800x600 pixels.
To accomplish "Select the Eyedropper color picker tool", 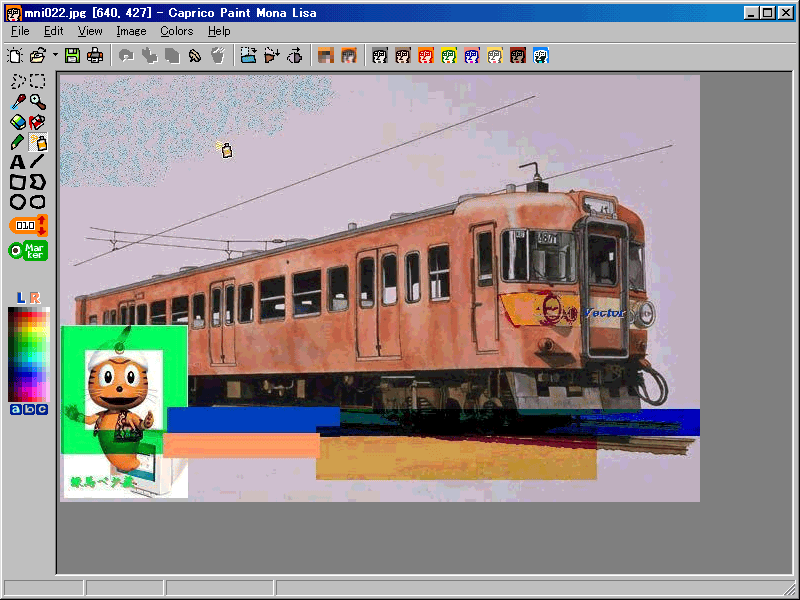I will pos(18,102).
